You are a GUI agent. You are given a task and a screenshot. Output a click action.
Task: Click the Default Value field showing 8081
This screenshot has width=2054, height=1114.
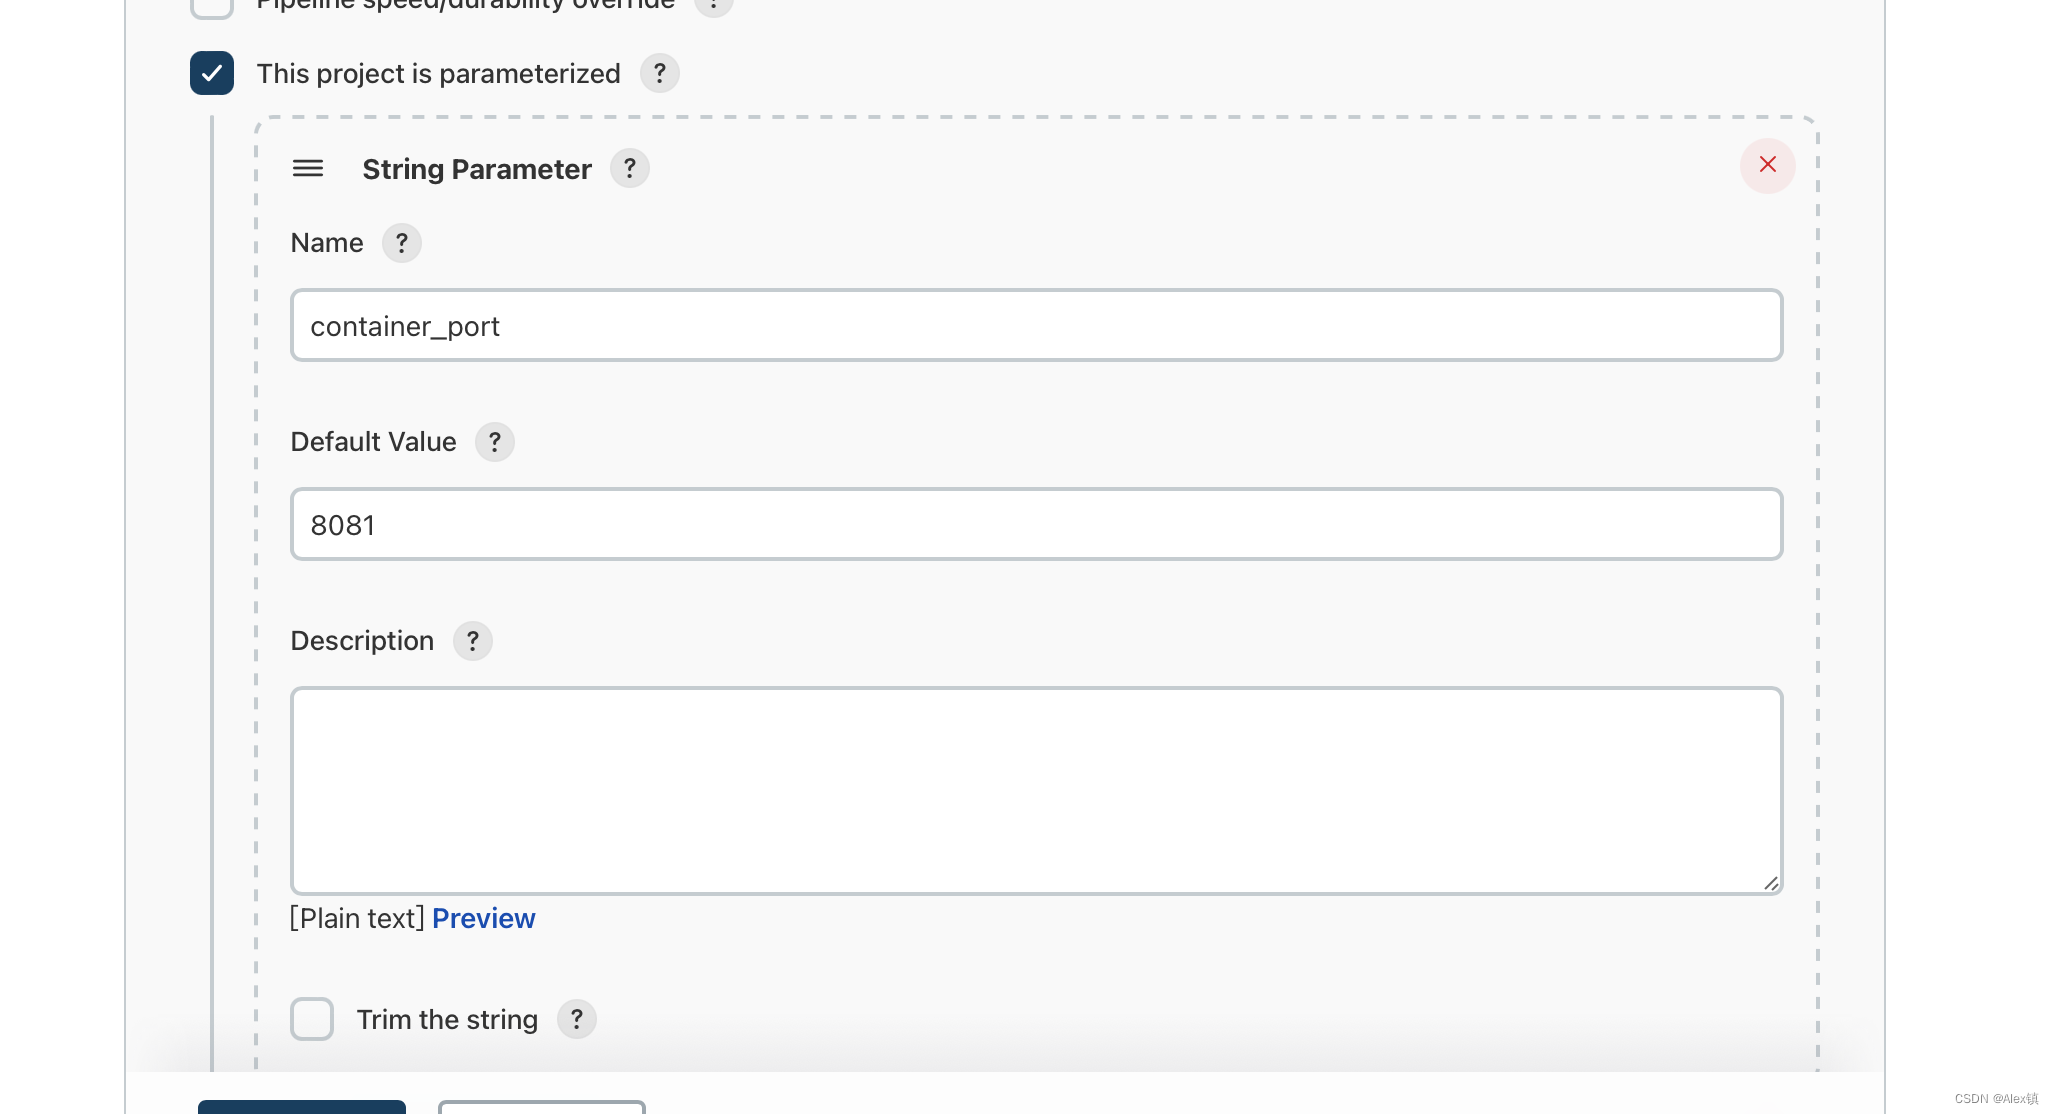[x=1036, y=524]
